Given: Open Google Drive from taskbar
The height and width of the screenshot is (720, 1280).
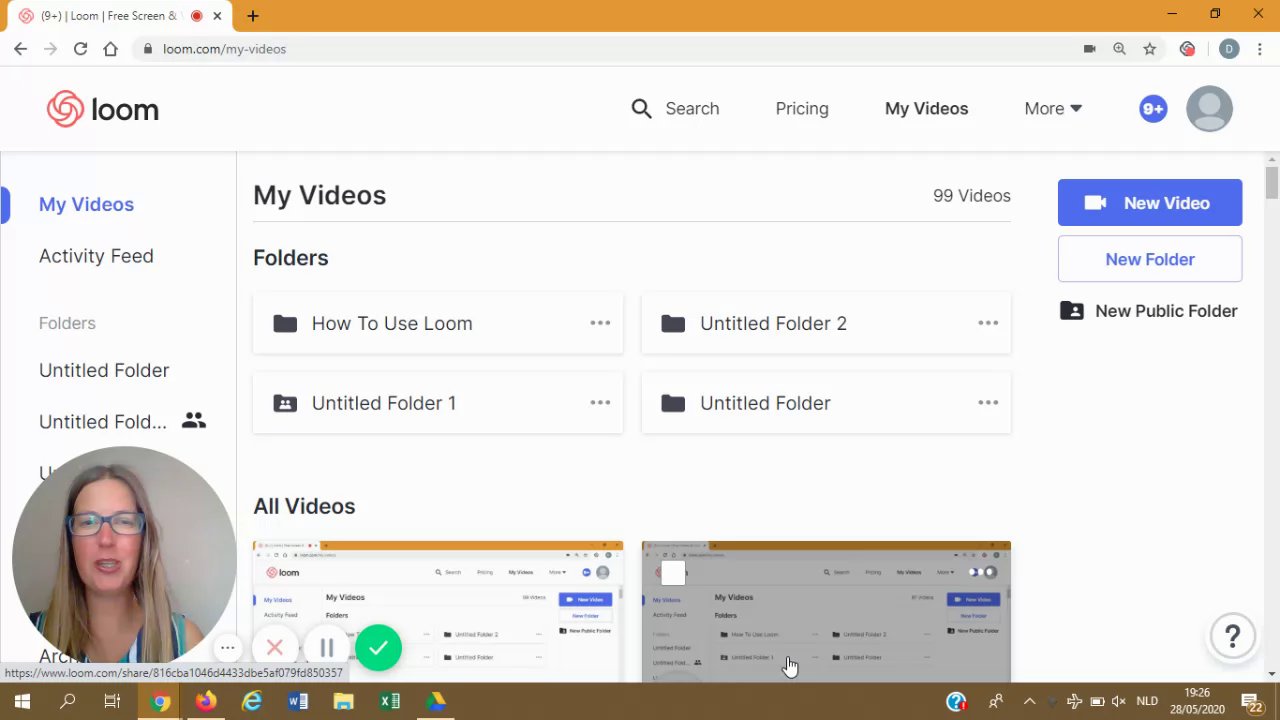Looking at the screenshot, I should (435, 702).
